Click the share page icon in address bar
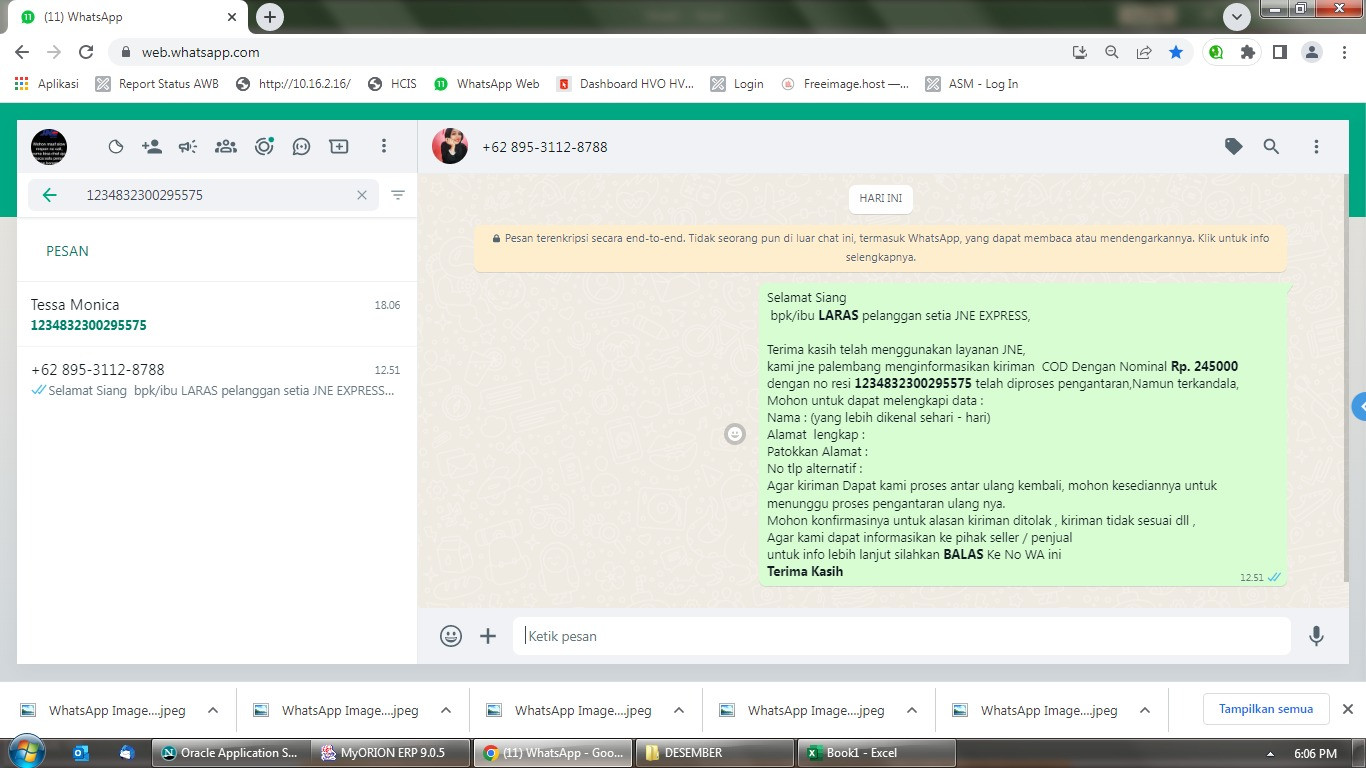This screenshot has height=768, width=1366. 1144,52
